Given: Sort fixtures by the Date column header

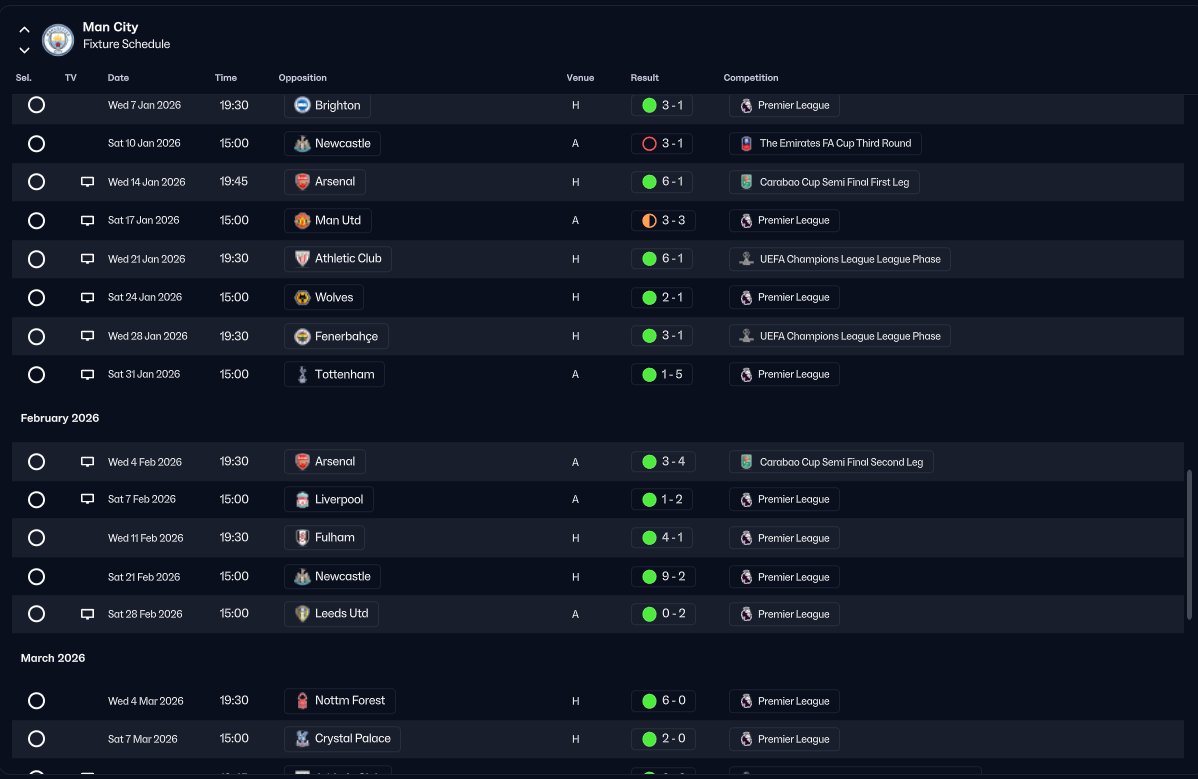Looking at the screenshot, I should coord(118,78).
